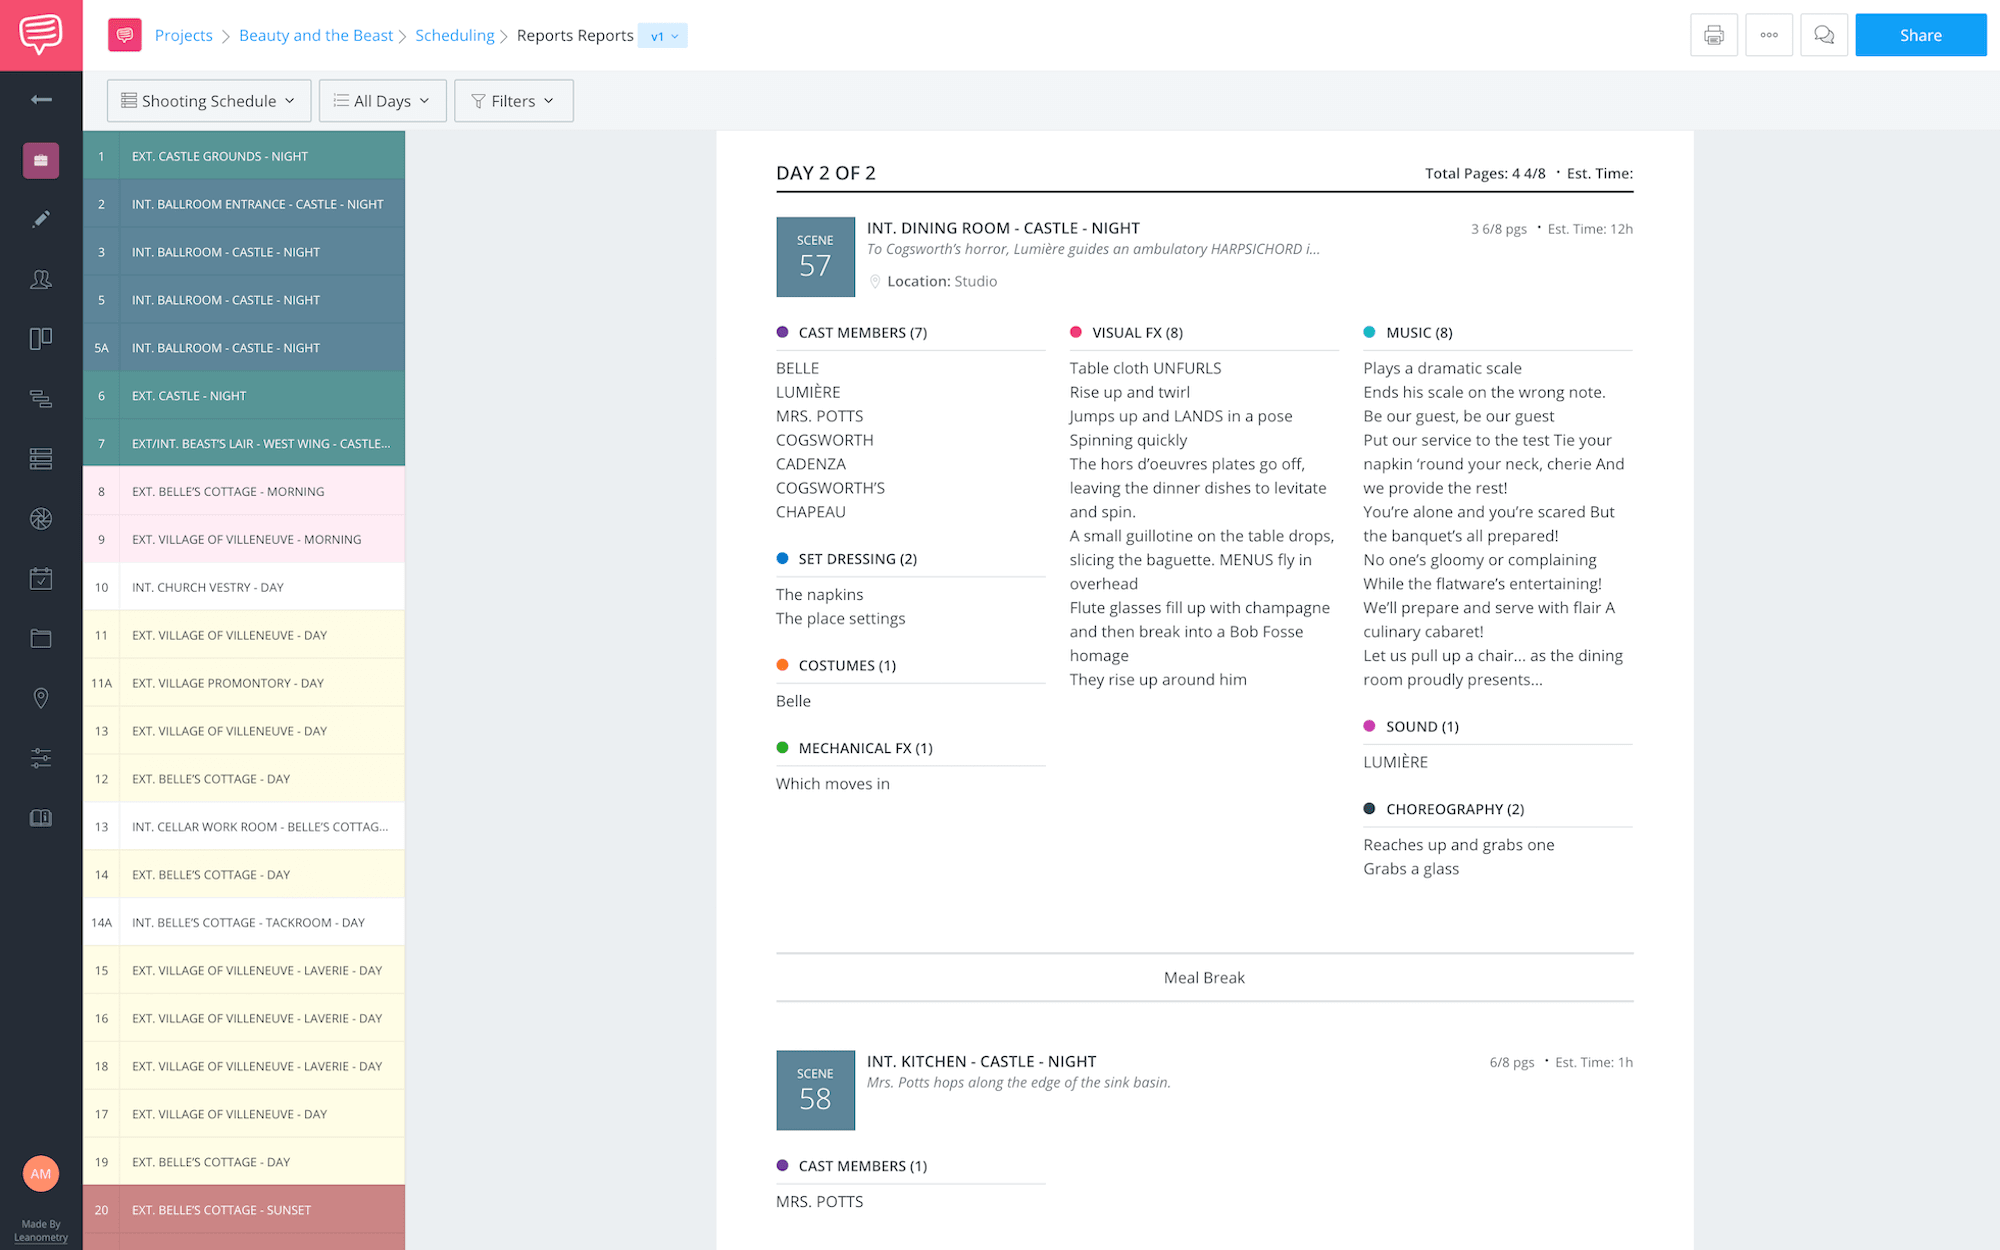Click the Share button
This screenshot has height=1250, width=2000.
1920,35
